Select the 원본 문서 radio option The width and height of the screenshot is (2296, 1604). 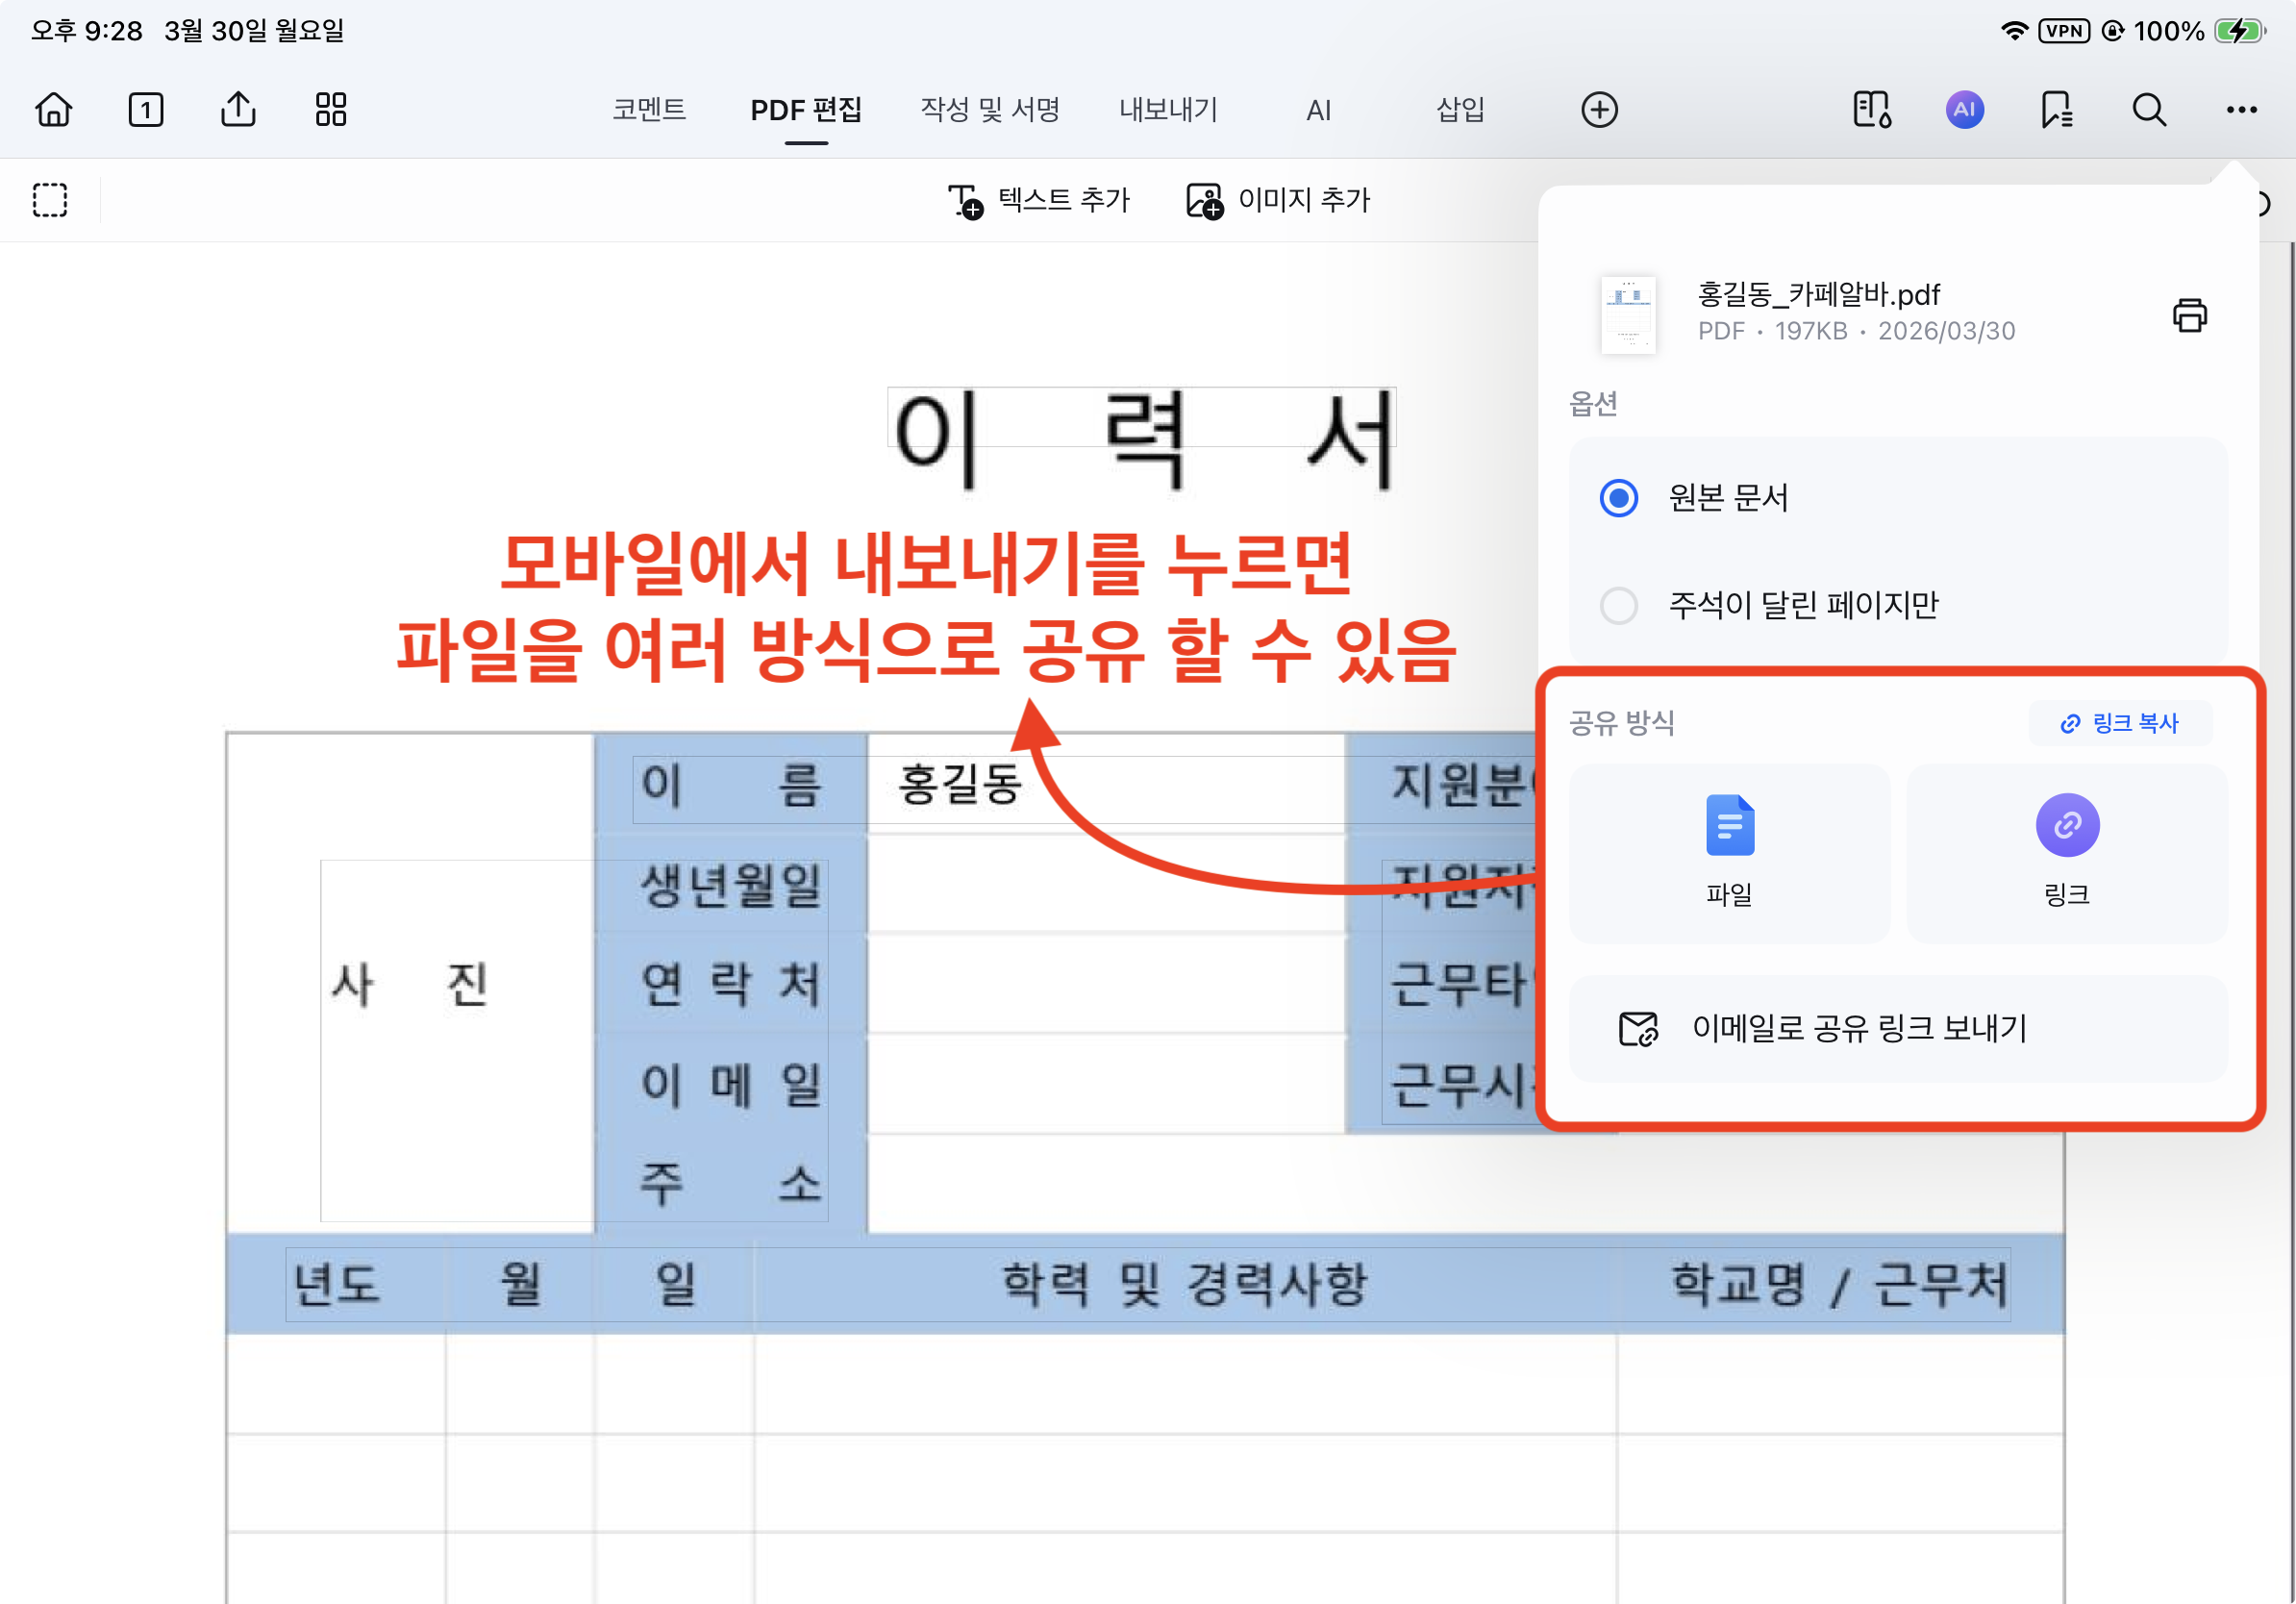coord(1619,497)
